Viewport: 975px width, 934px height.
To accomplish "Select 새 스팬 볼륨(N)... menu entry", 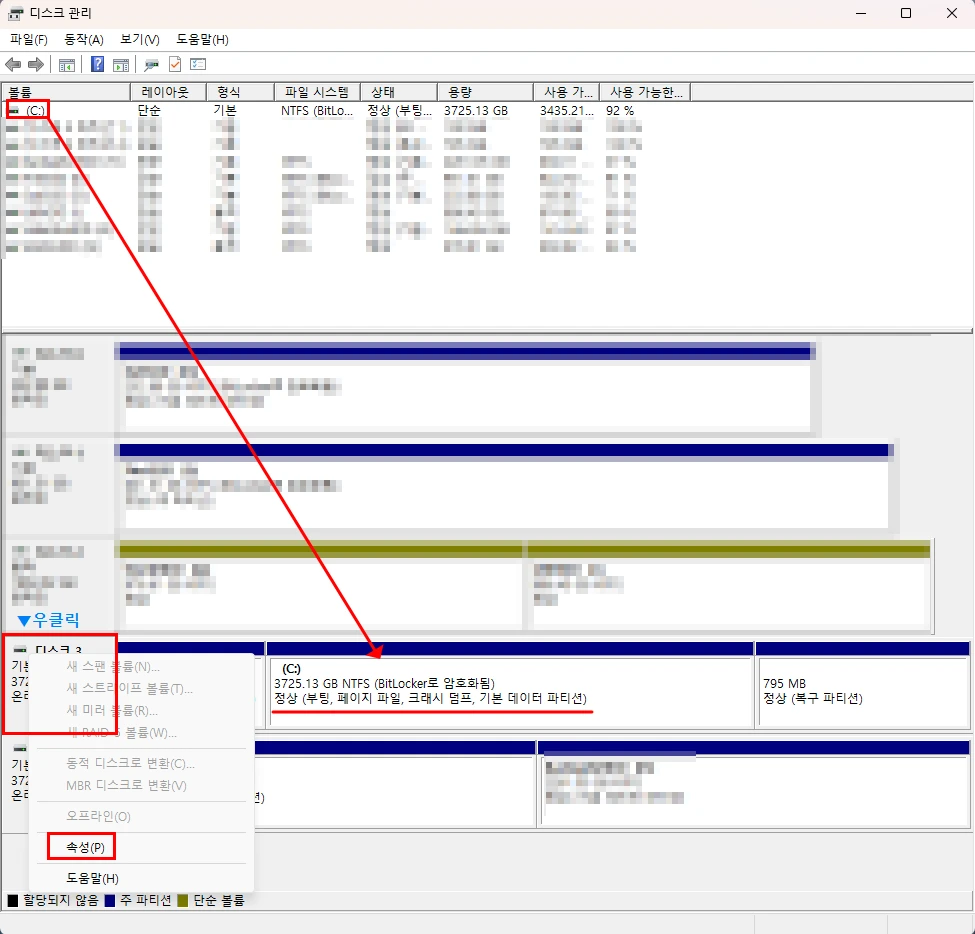I will click(x=113, y=667).
